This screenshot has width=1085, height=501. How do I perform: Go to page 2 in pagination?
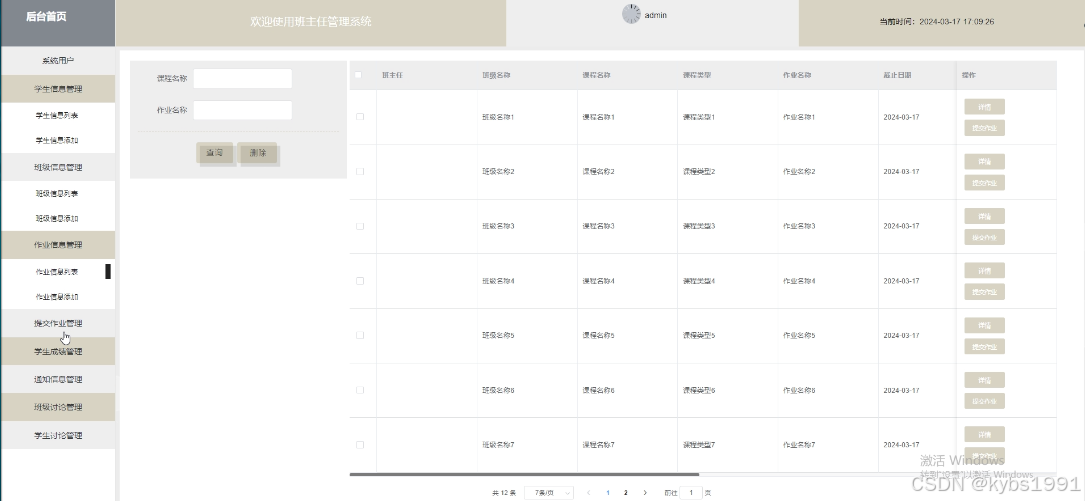pos(626,493)
